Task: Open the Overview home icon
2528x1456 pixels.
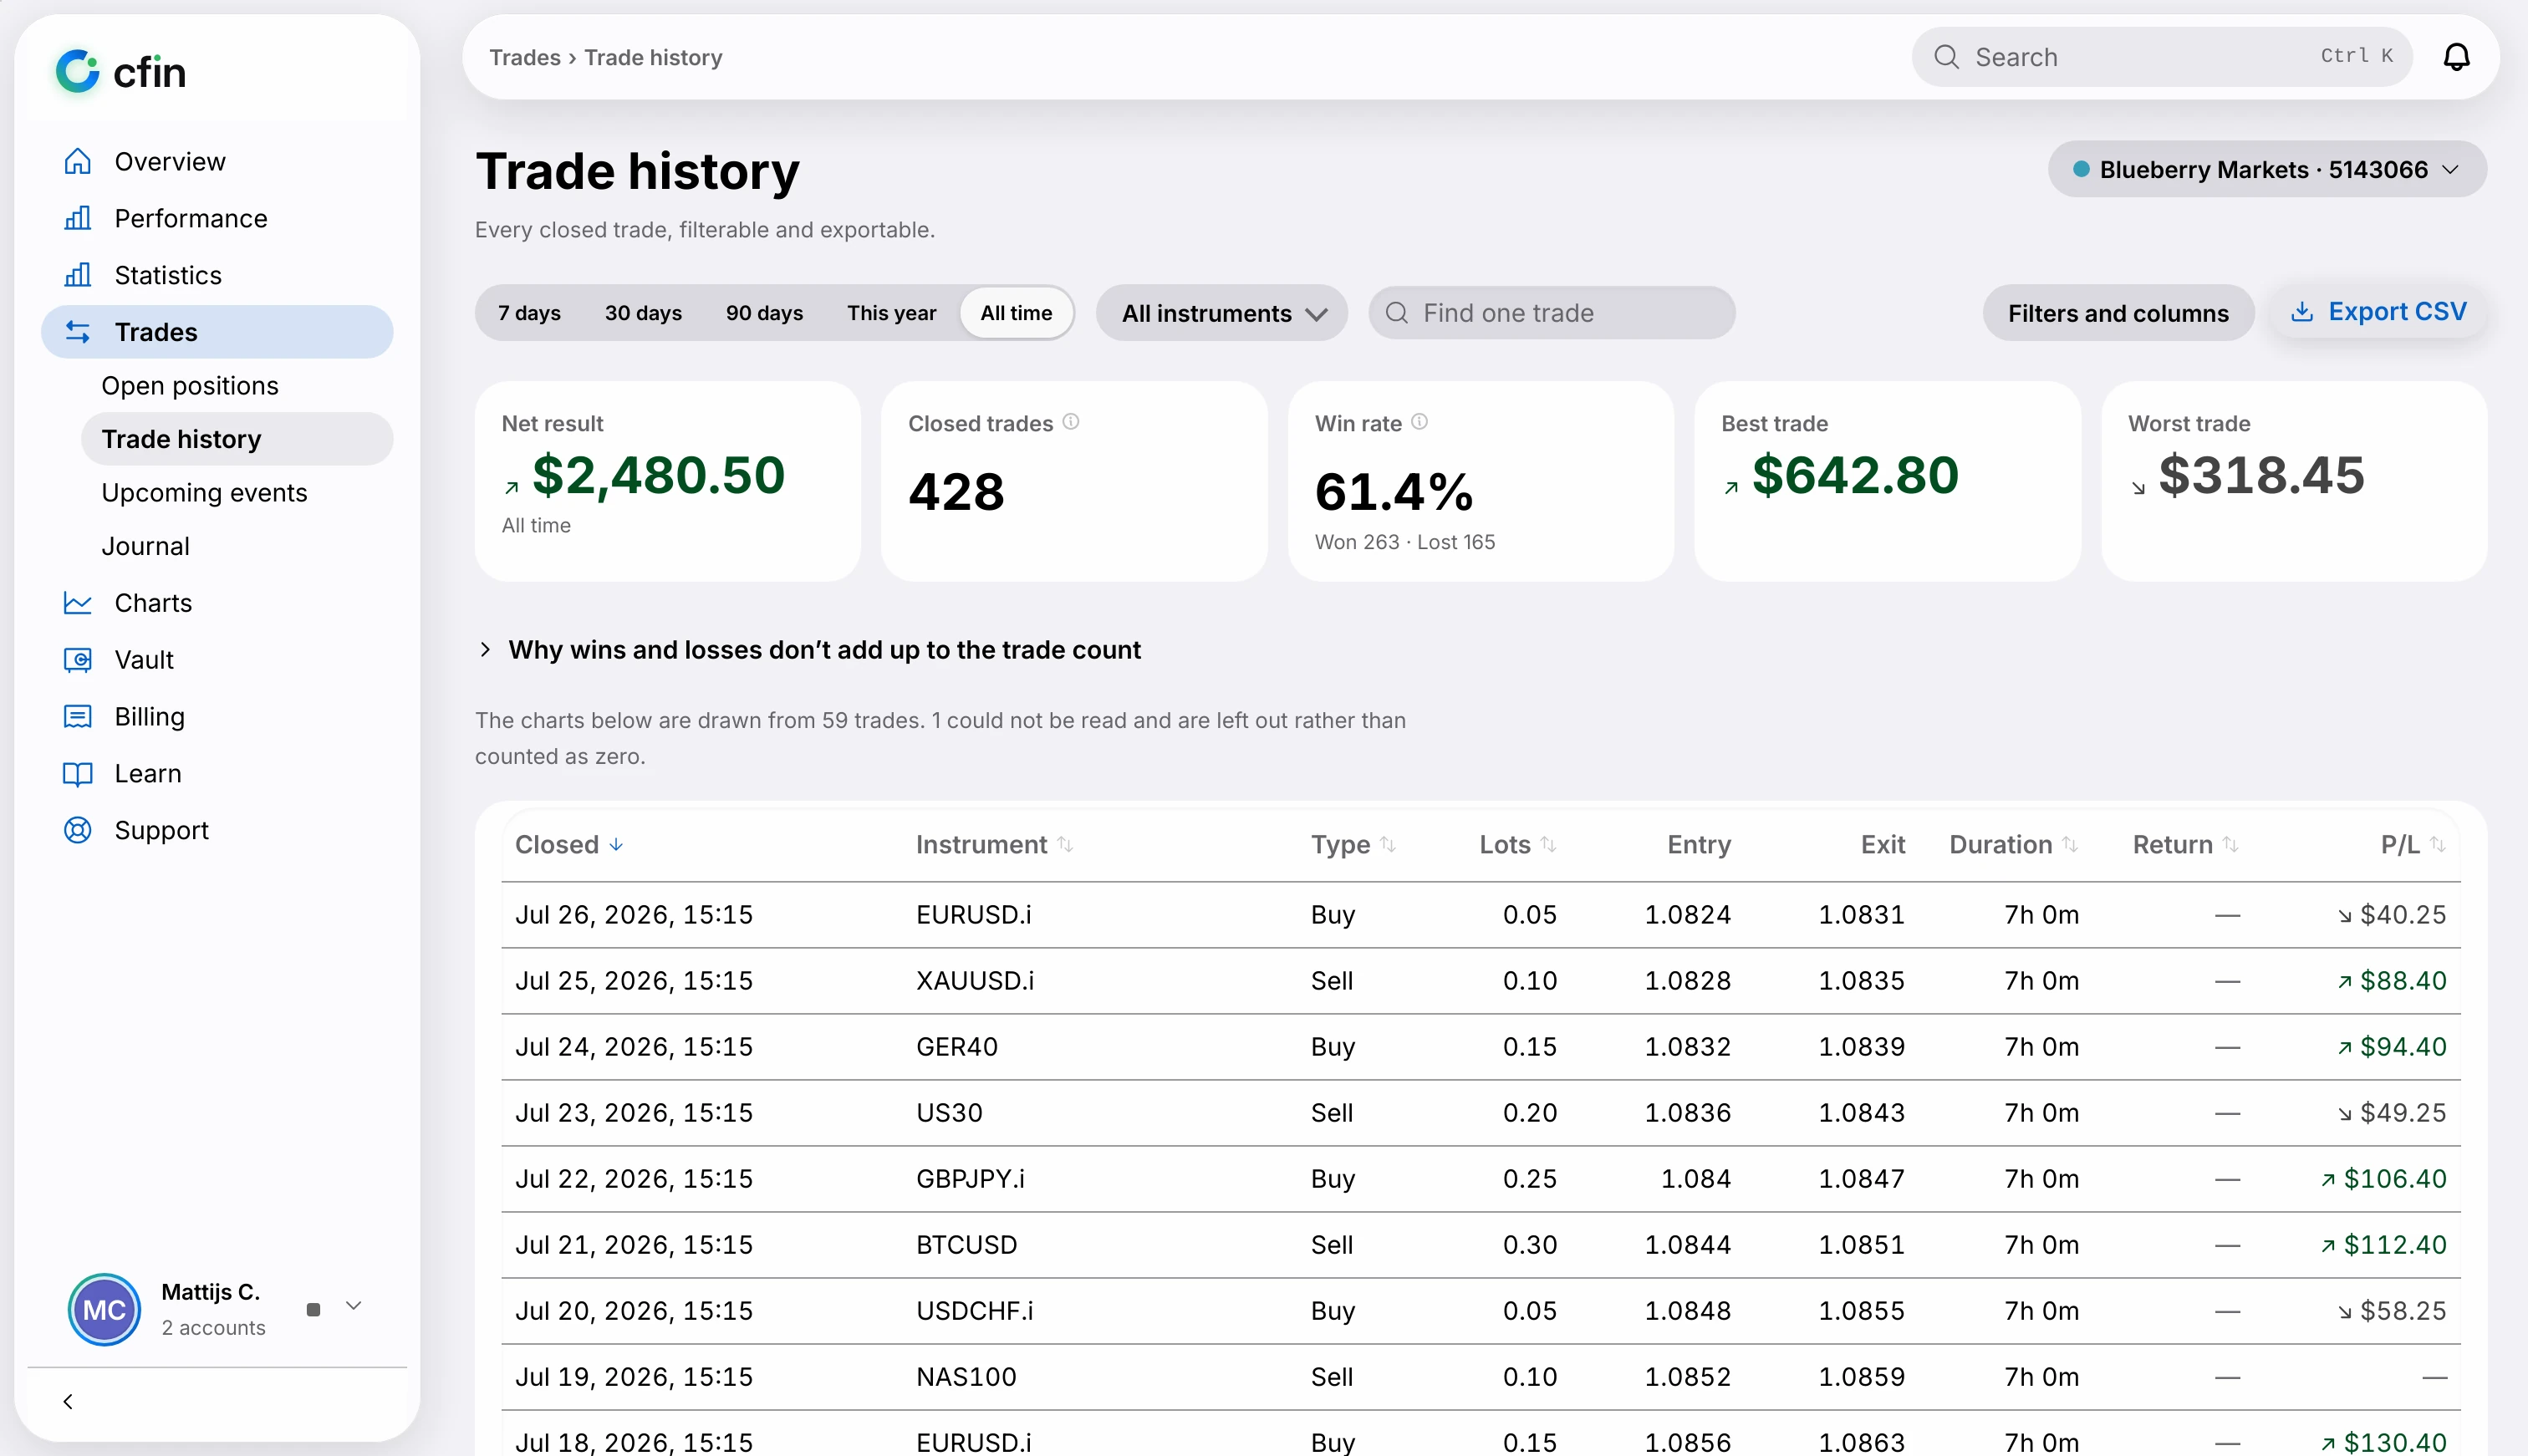Action: point(77,161)
